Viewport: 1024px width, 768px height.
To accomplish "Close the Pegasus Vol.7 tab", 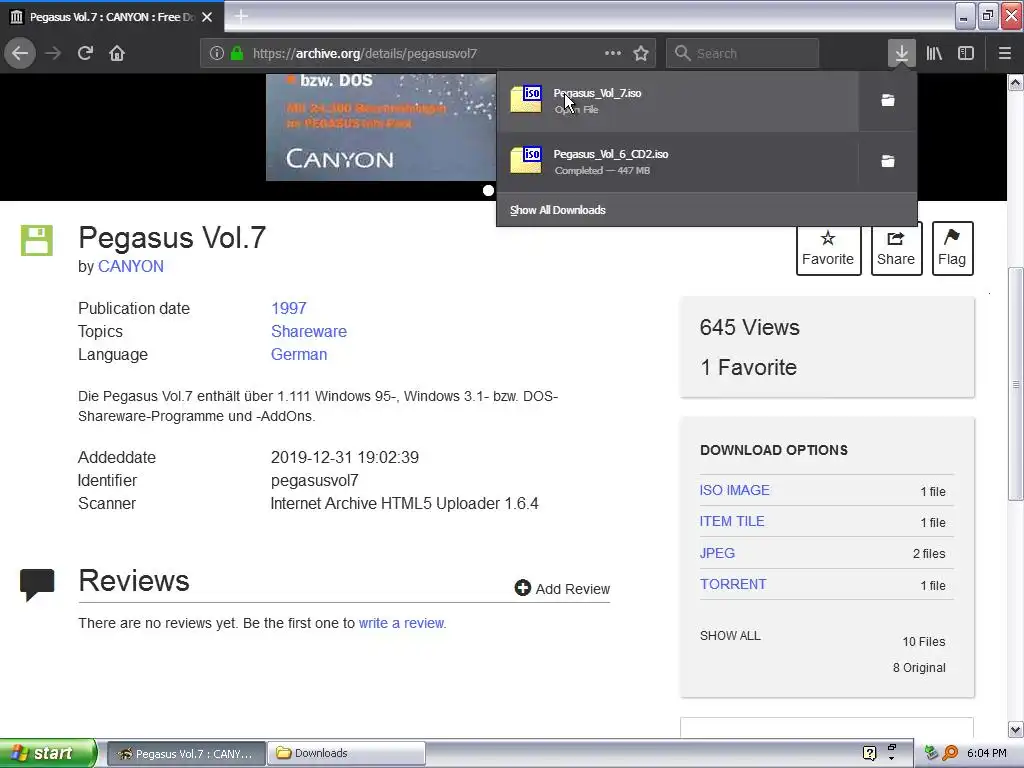I will 207,17.
